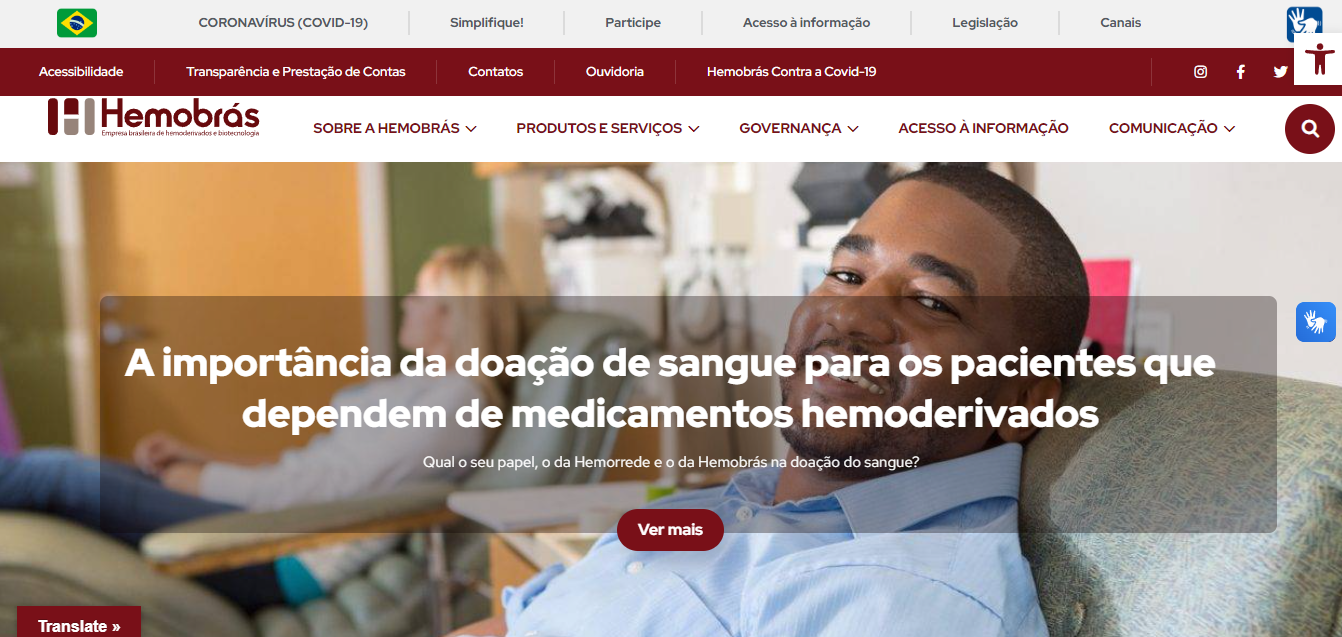Viewport: 1342px width, 637px height.
Task: Open the accessibility person icon panel
Action: pyautogui.click(x=1318, y=59)
